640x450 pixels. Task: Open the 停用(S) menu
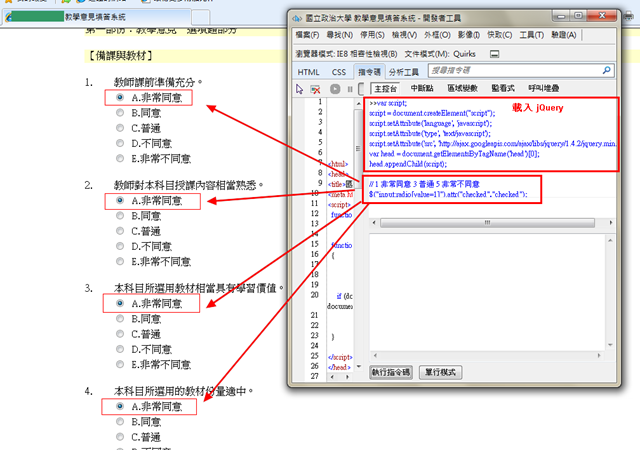coord(372,35)
